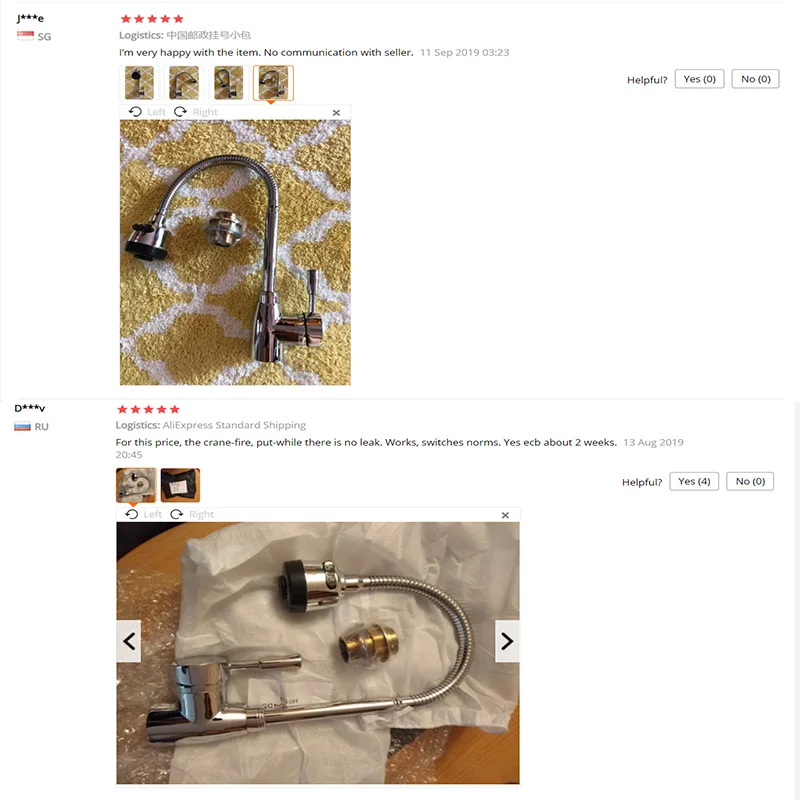The height and width of the screenshot is (800, 800).
Task: Show next photo with right arrow
Action: pyautogui.click(x=507, y=641)
